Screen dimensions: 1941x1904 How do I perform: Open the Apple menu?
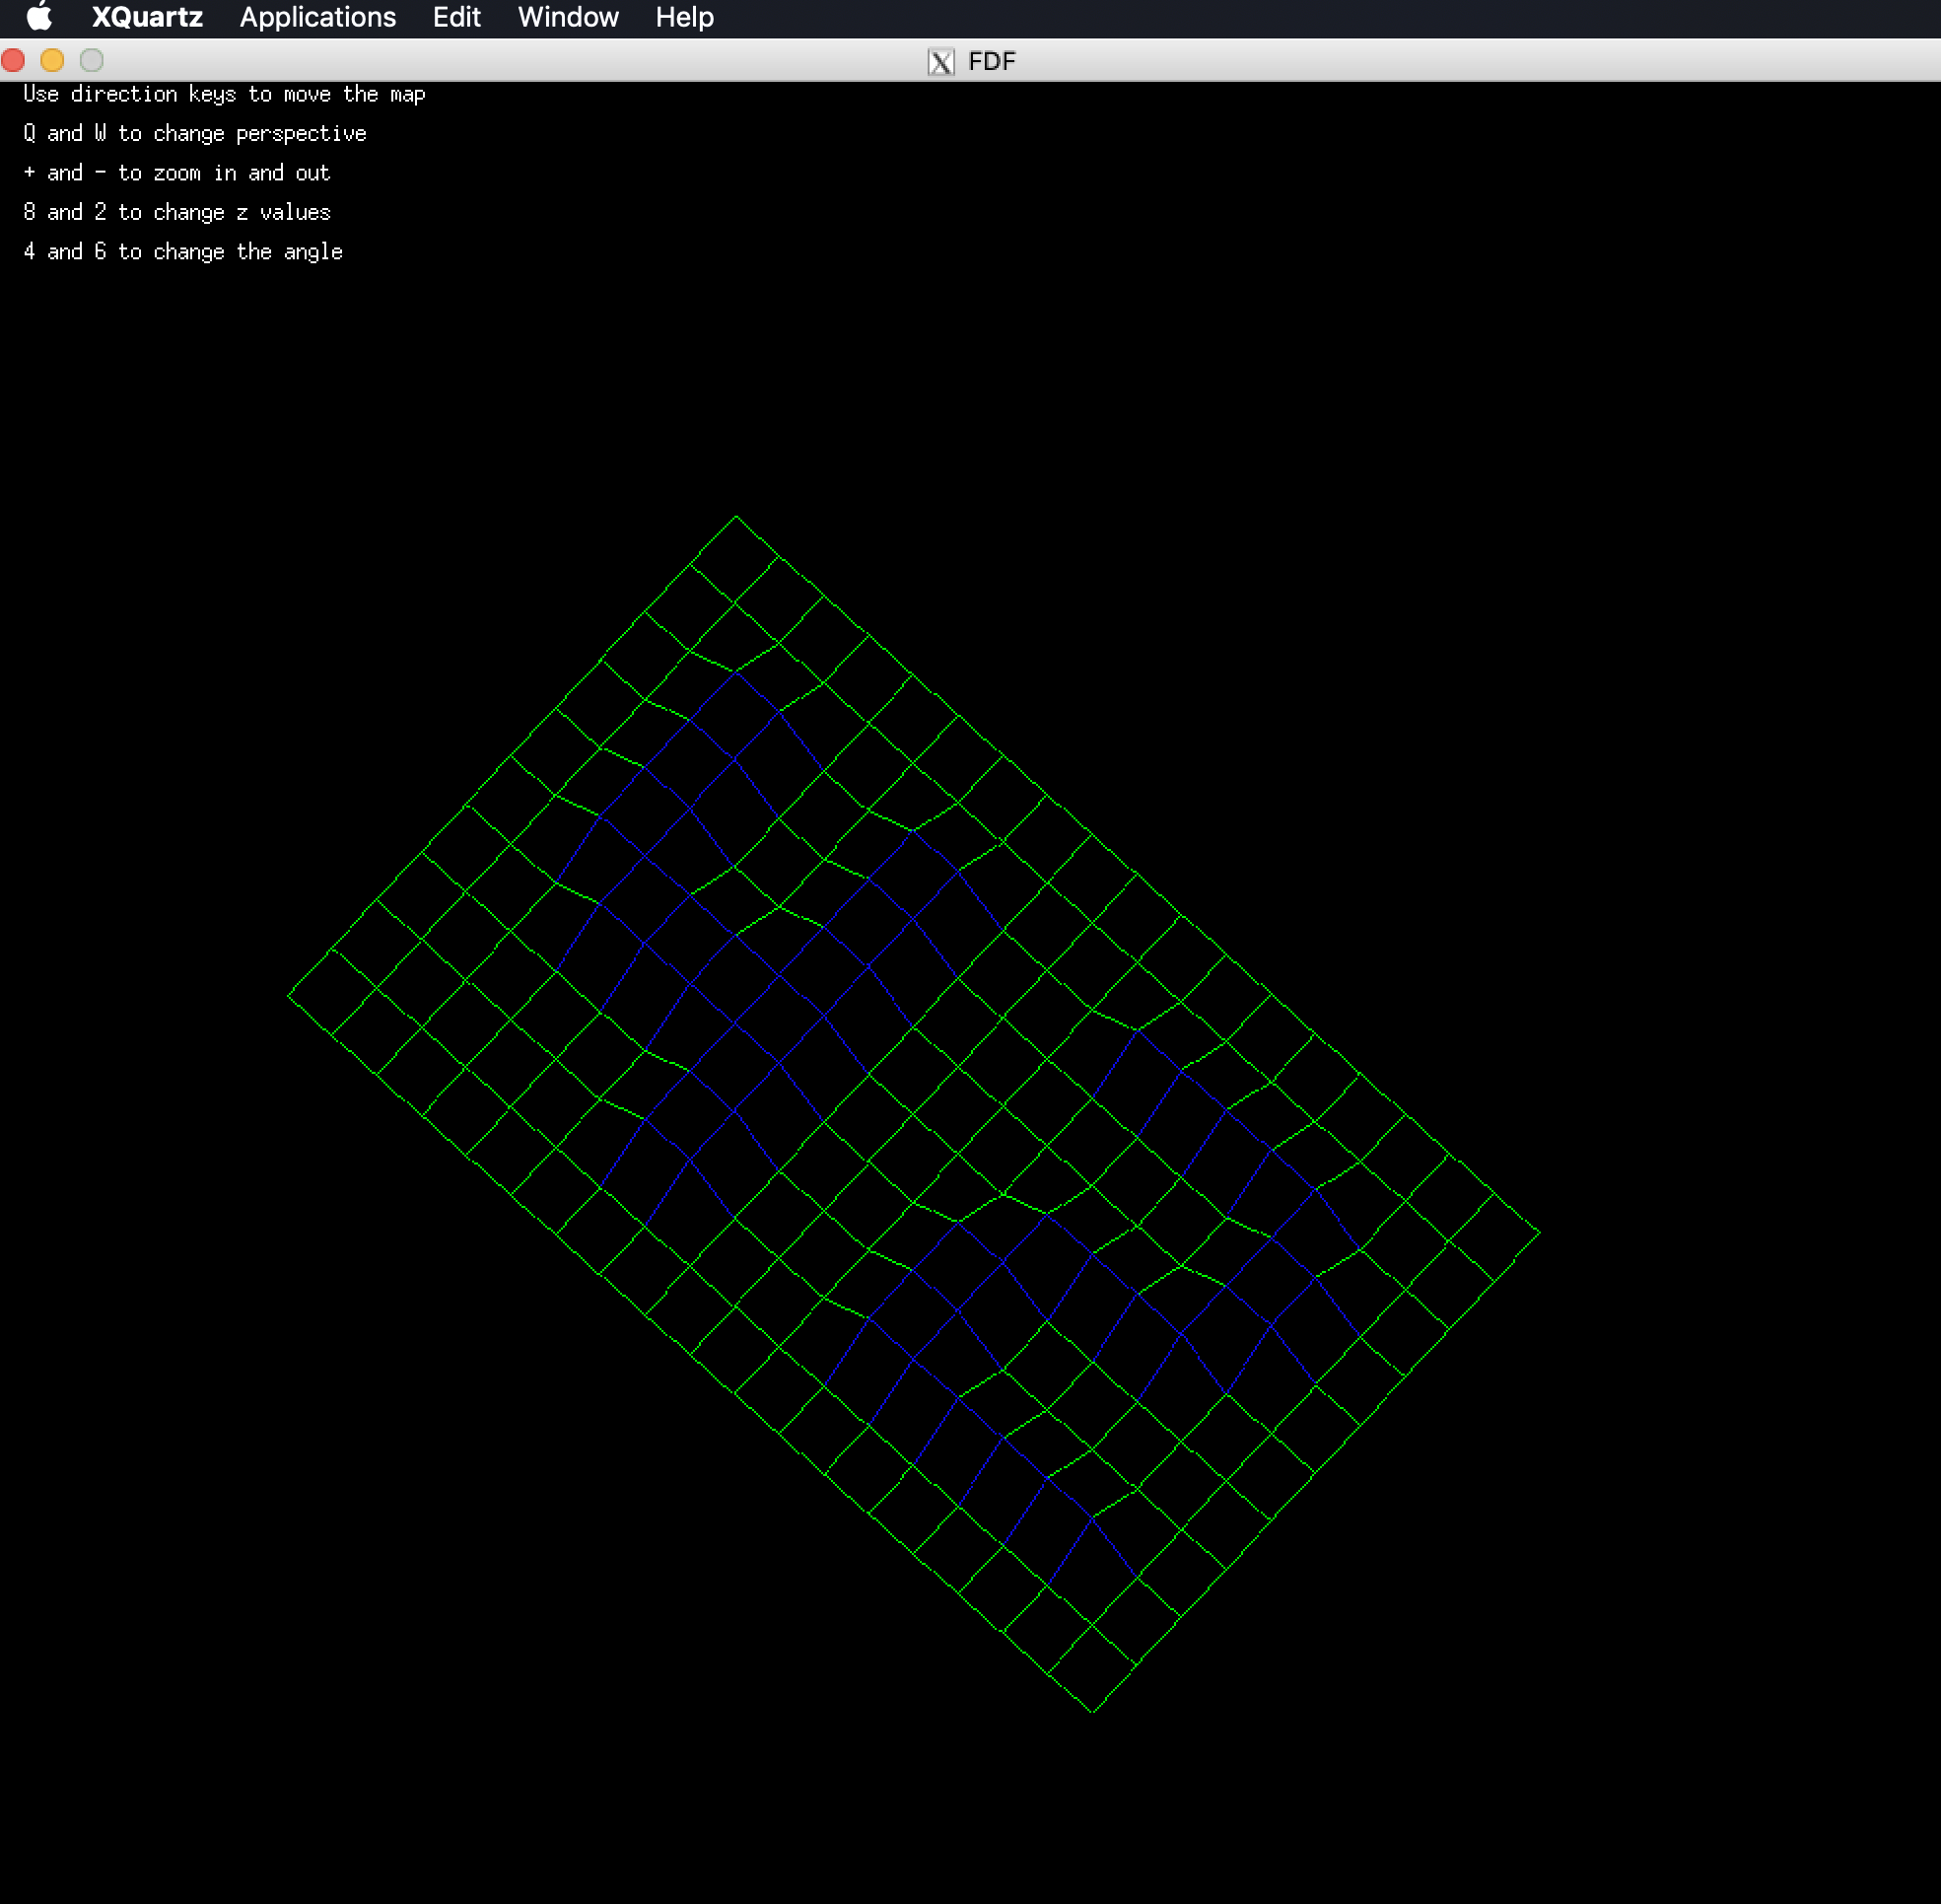tap(38, 17)
